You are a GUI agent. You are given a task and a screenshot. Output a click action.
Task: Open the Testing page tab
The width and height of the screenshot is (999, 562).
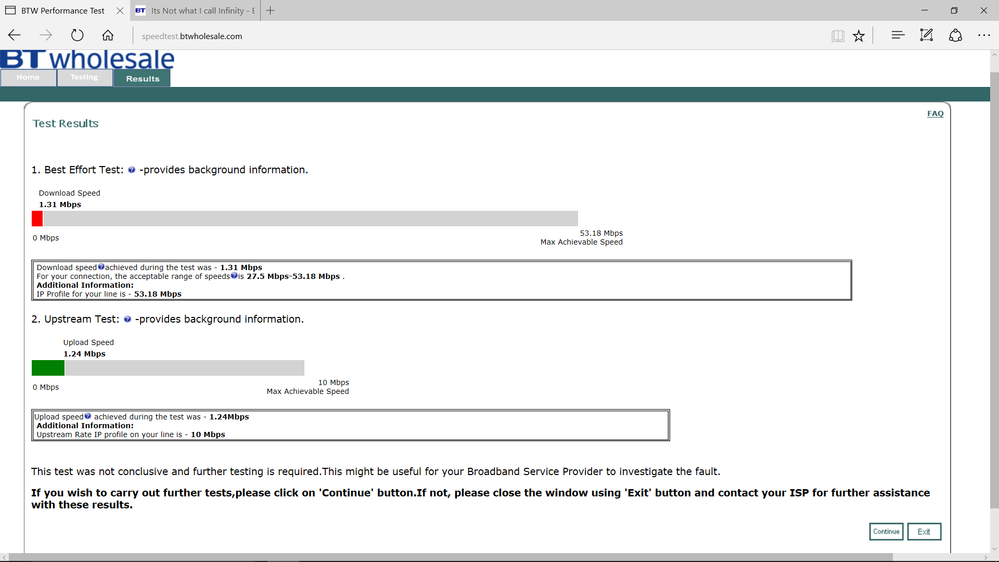coord(84,78)
